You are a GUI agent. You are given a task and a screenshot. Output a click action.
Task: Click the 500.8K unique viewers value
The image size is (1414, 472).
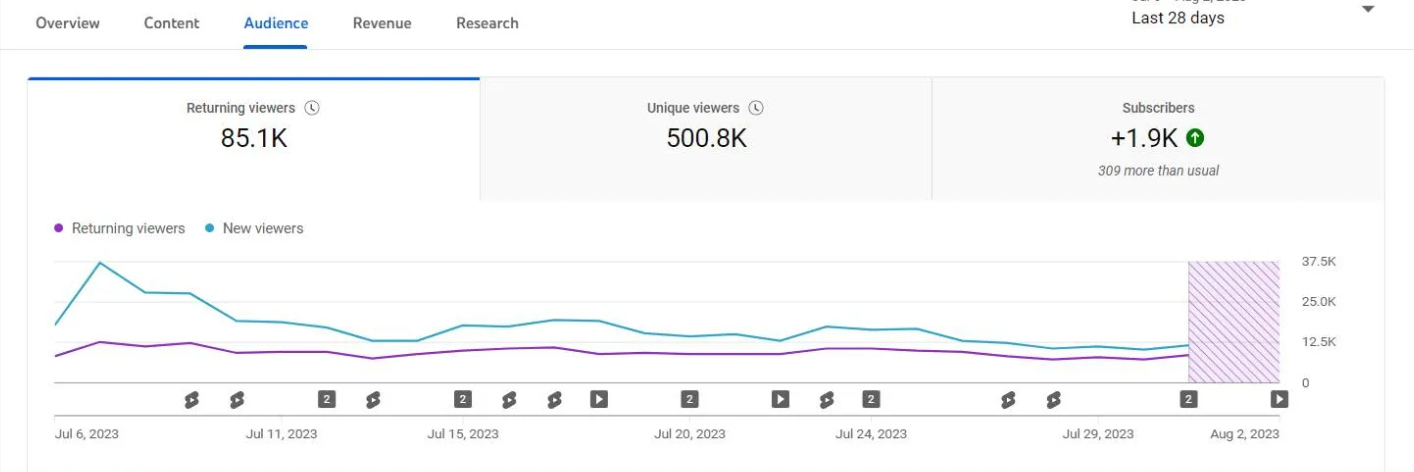[x=706, y=138]
